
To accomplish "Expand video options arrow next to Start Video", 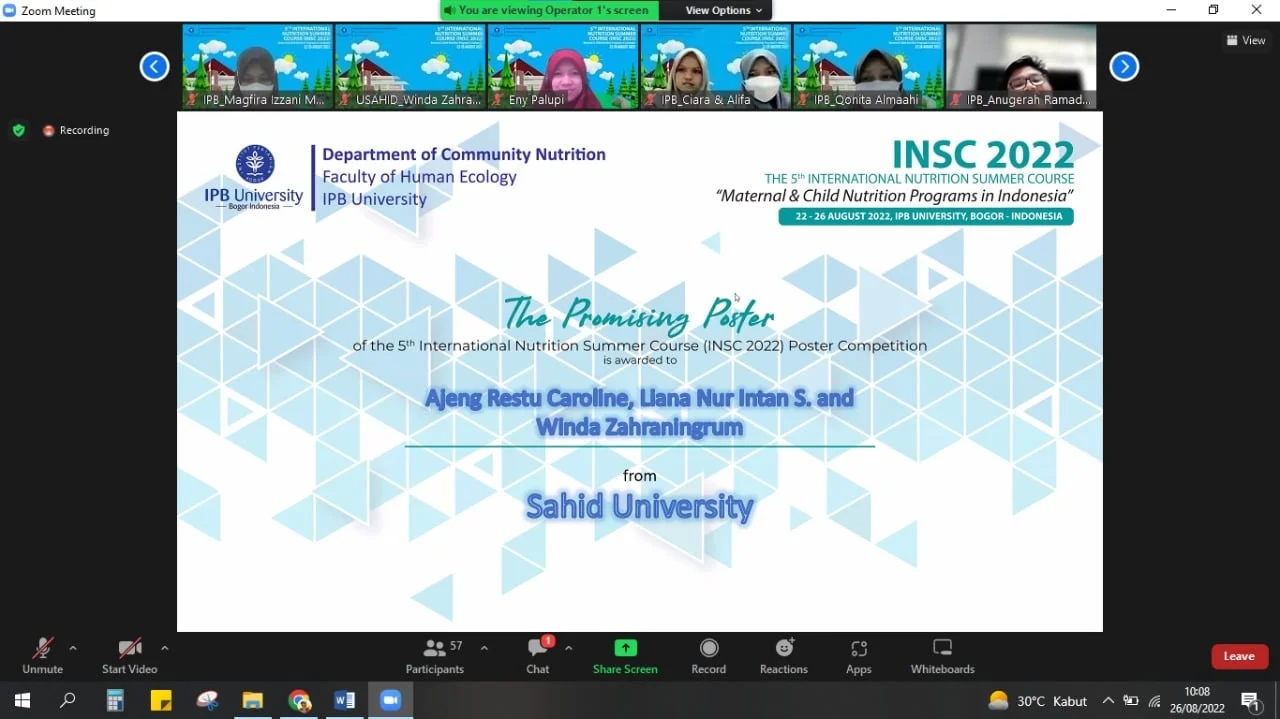I will pos(164,648).
